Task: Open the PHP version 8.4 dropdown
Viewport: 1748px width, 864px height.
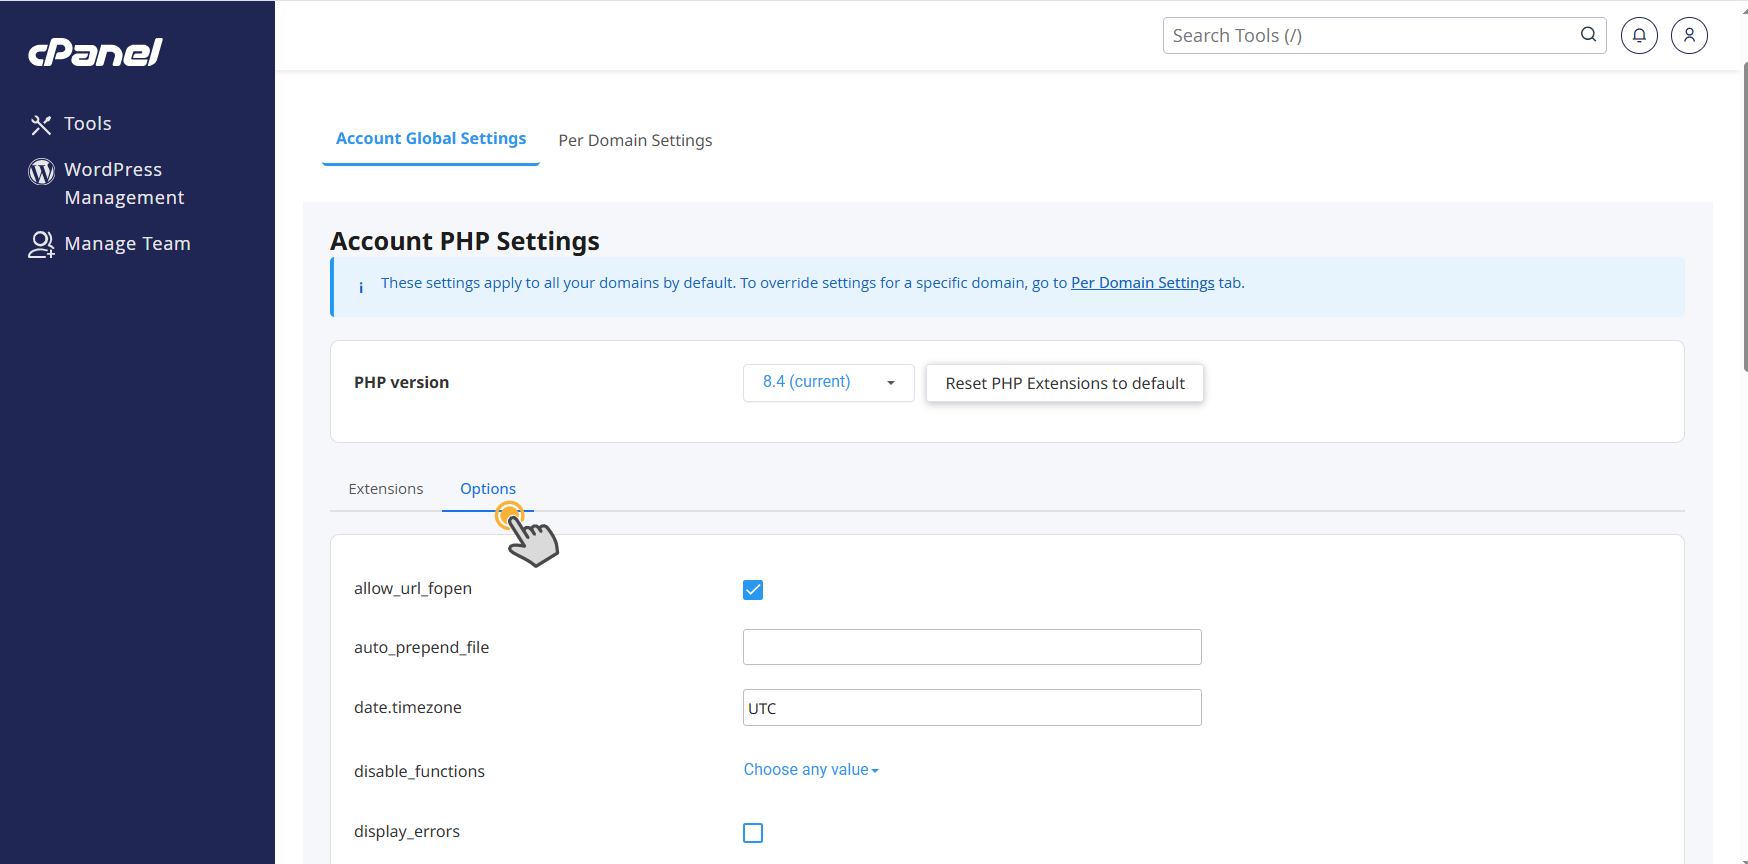Action: click(x=828, y=383)
